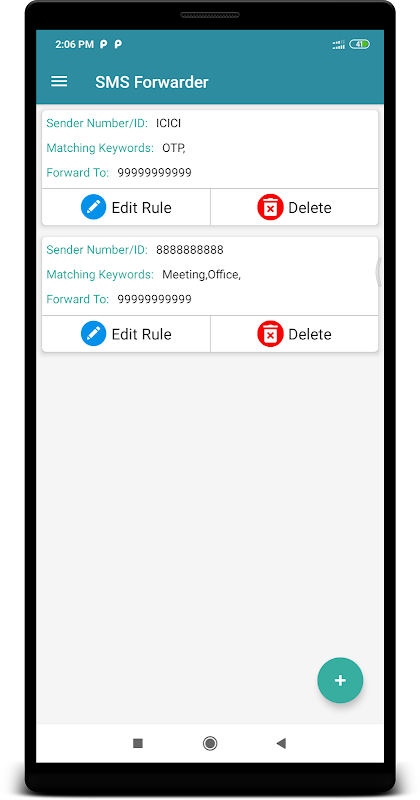Select the ICICI sender ID value
The width and height of the screenshot is (420, 800).
[168, 123]
